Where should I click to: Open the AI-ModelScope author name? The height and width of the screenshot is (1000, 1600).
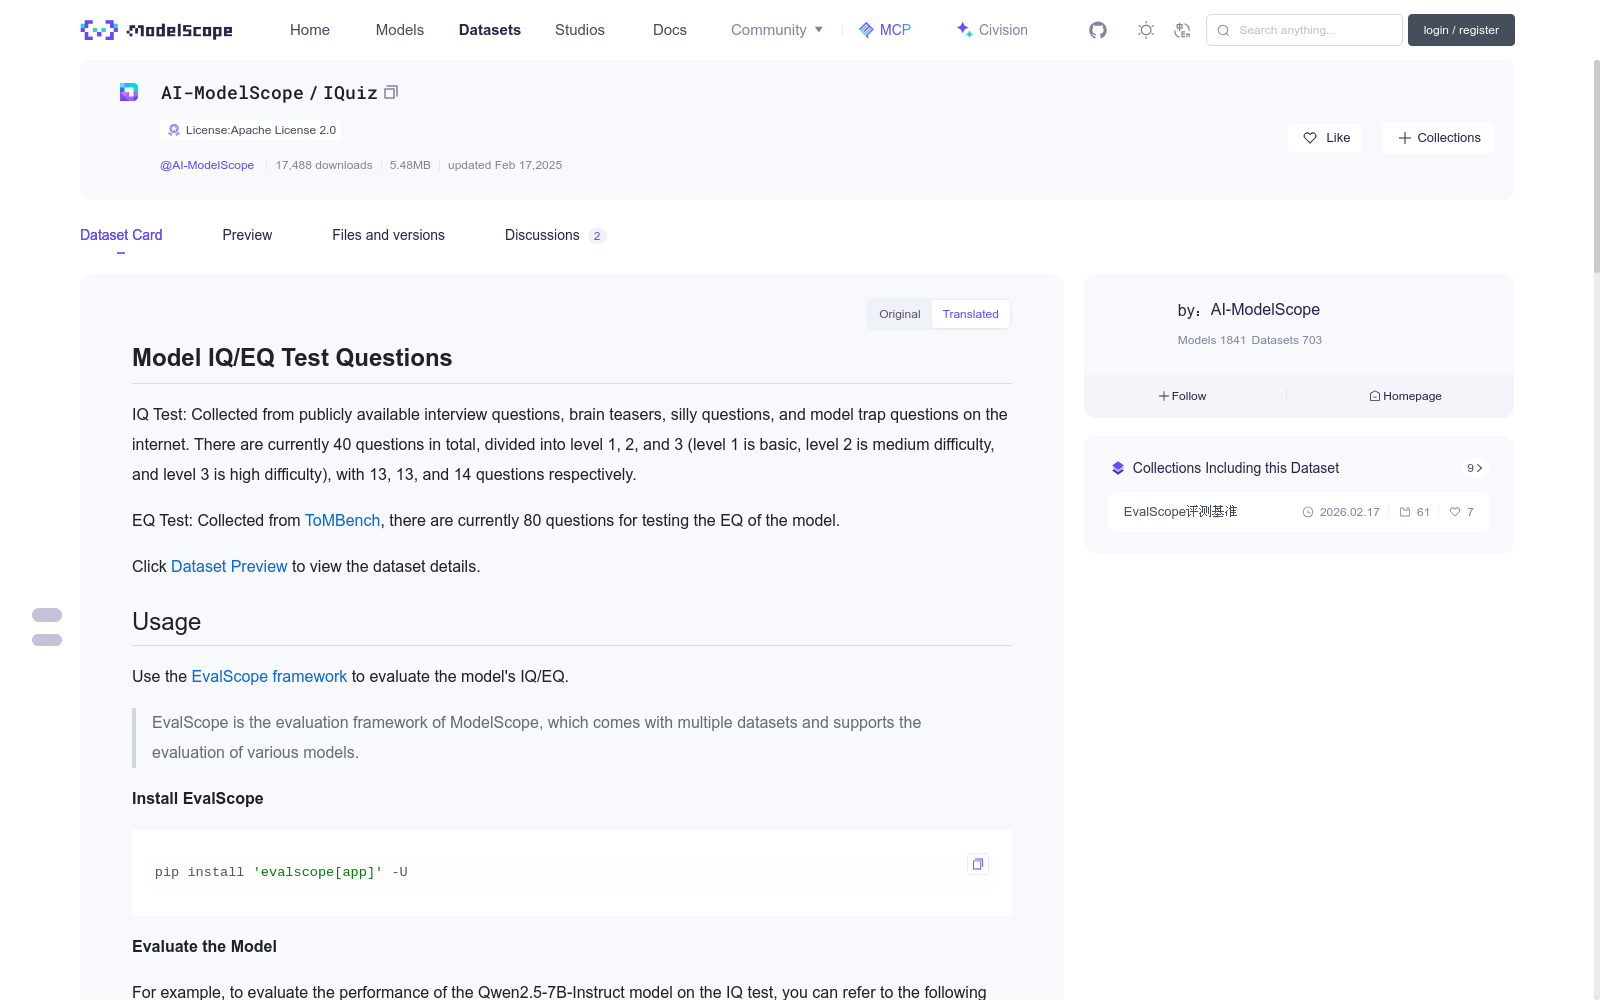click(x=1265, y=310)
